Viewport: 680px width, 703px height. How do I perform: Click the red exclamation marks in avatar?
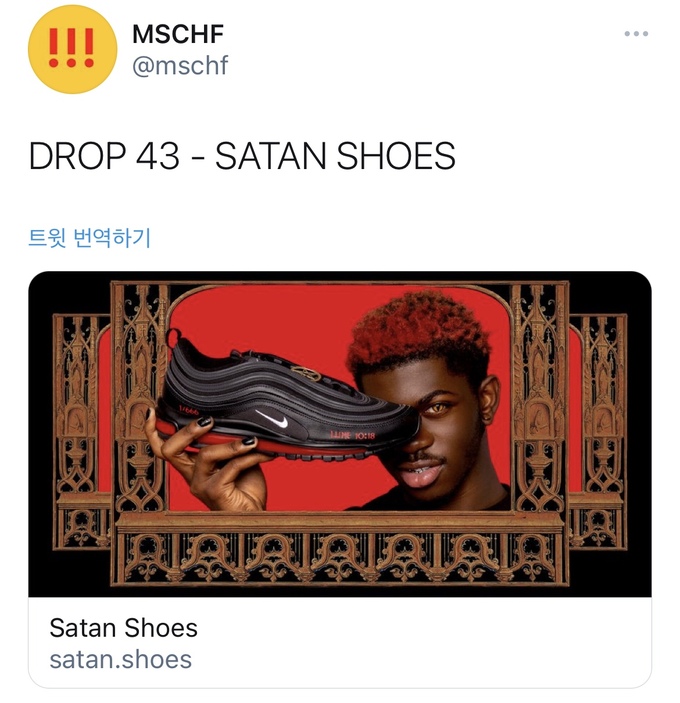(x=71, y=48)
